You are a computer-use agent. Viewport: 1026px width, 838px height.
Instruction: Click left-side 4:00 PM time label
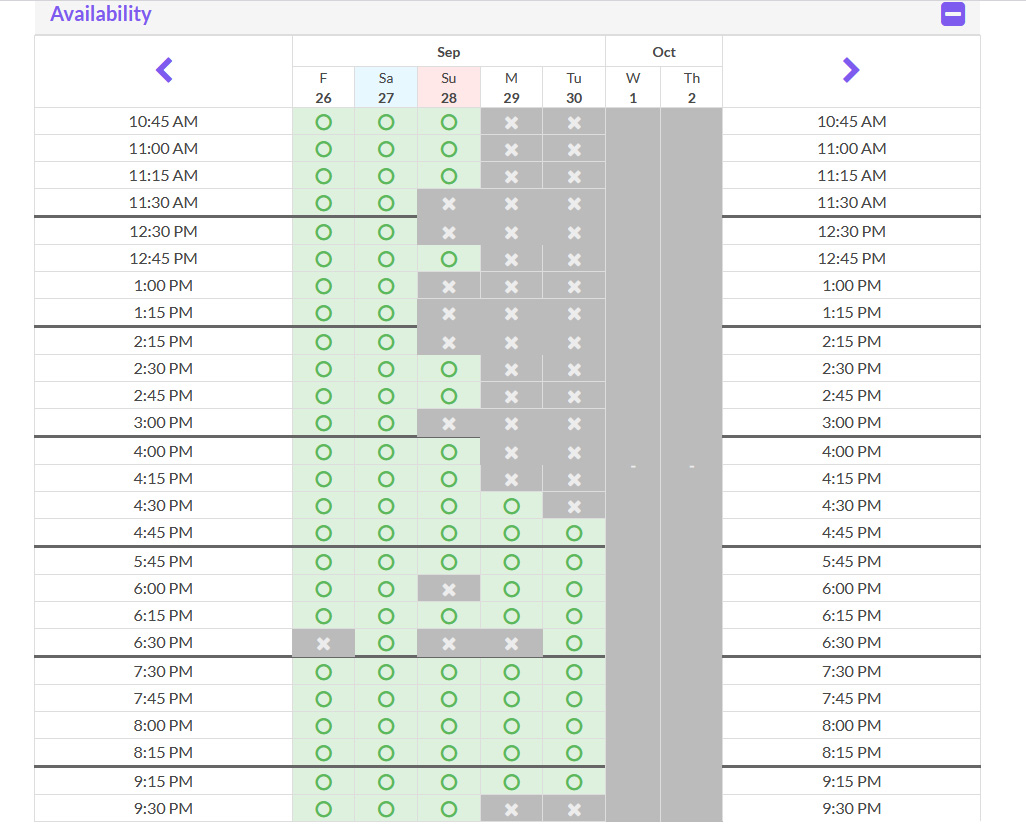[164, 451]
